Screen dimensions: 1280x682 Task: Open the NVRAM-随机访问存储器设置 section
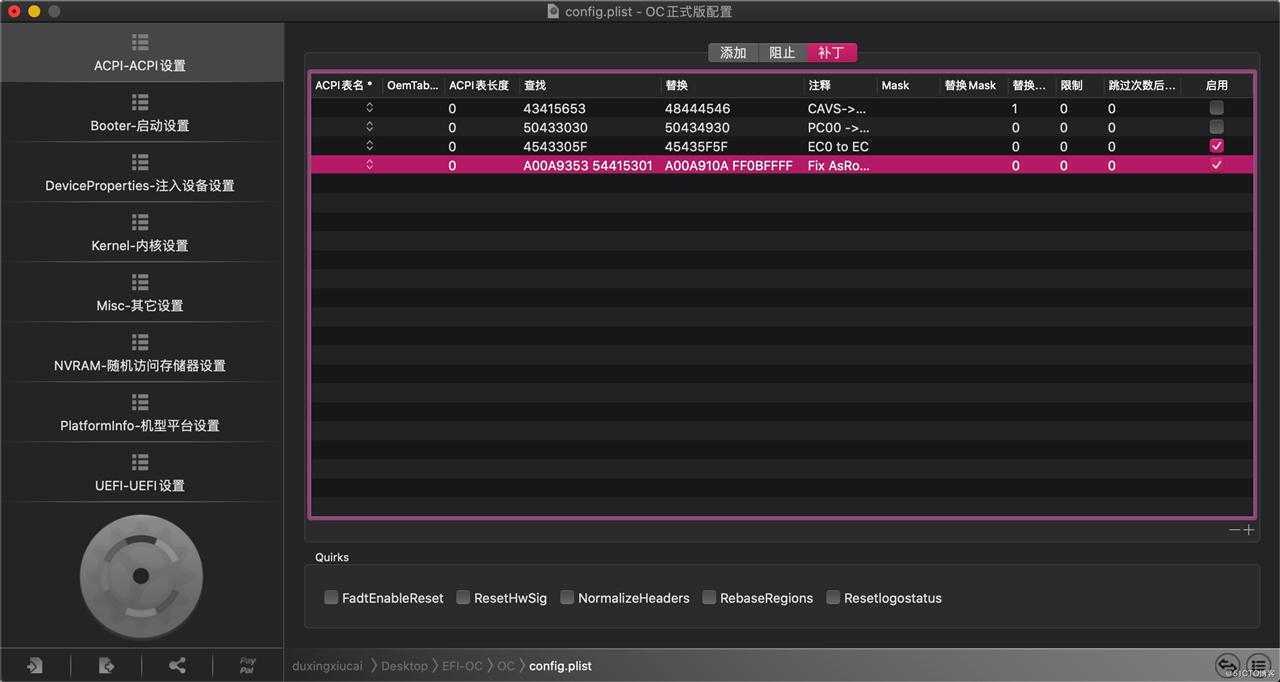click(x=140, y=353)
